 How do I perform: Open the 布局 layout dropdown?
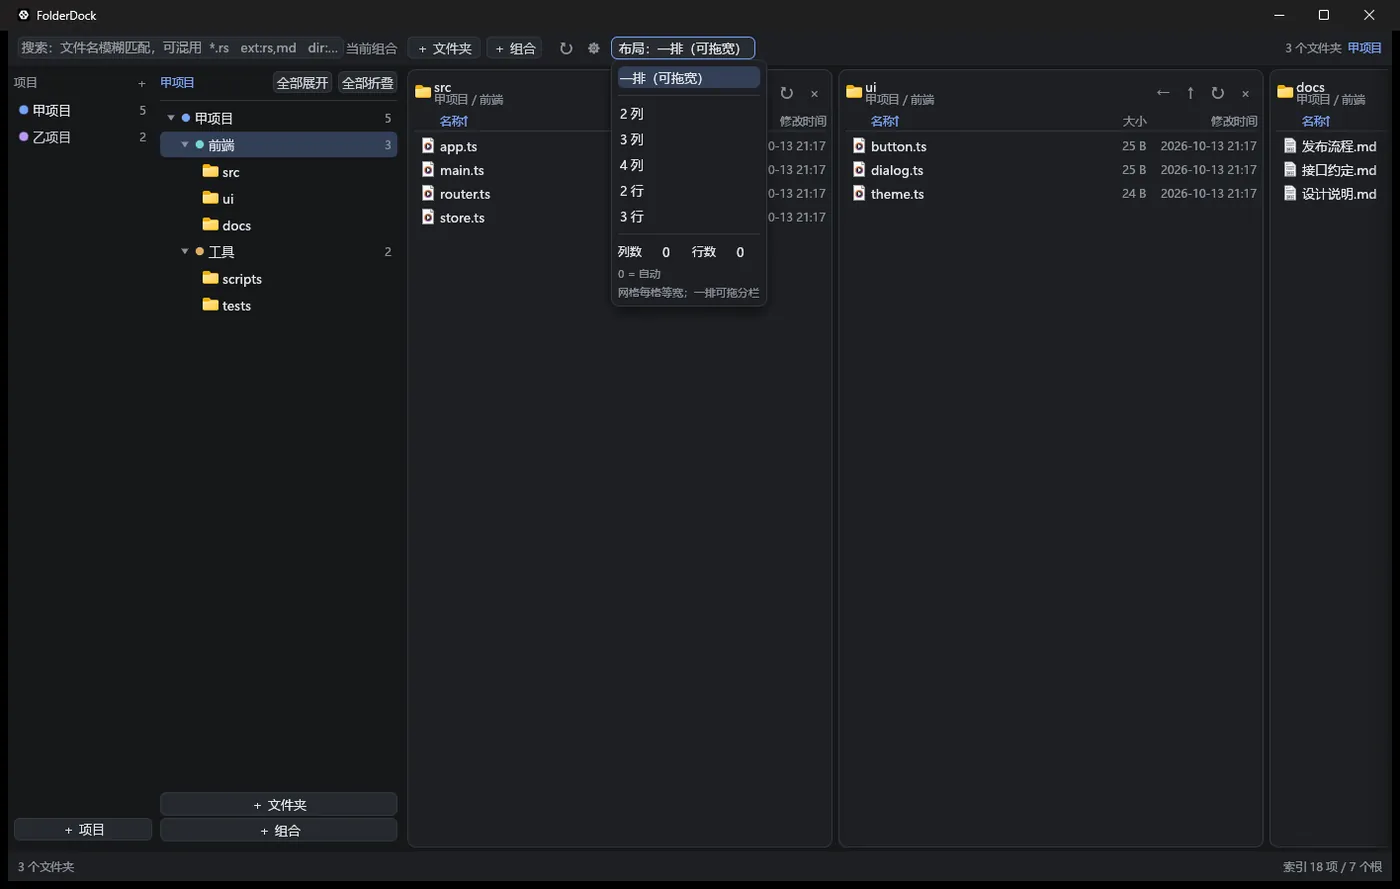(x=683, y=48)
